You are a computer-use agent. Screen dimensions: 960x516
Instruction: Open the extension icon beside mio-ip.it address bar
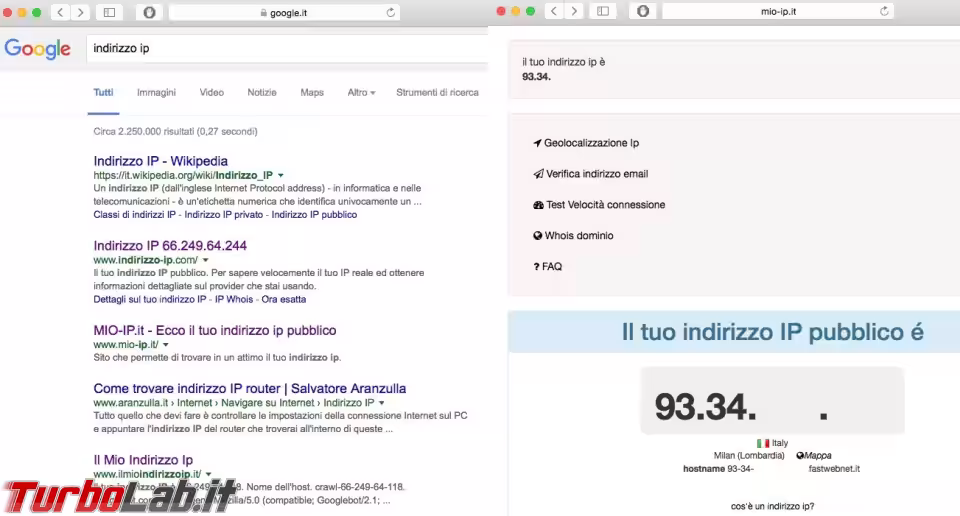(x=643, y=11)
